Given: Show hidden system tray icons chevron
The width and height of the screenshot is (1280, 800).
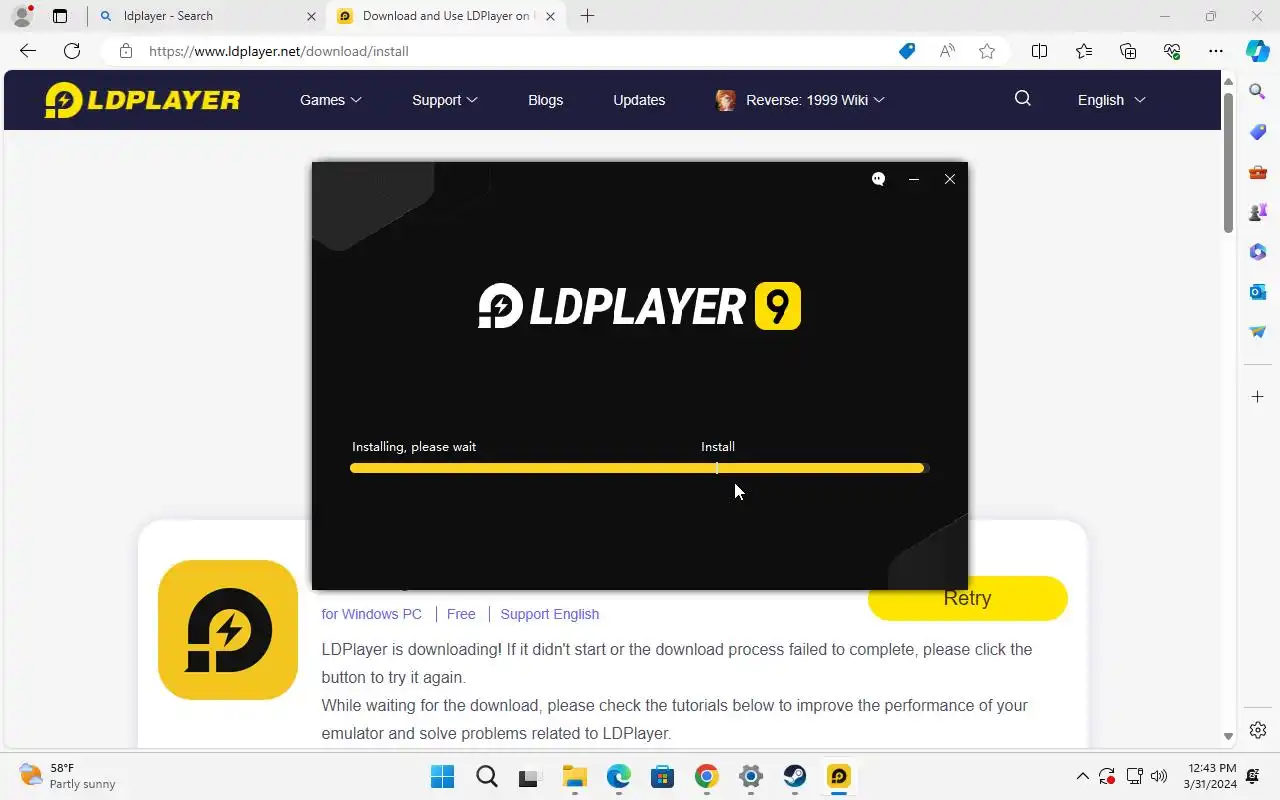Looking at the screenshot, I should coord(1082,776).
